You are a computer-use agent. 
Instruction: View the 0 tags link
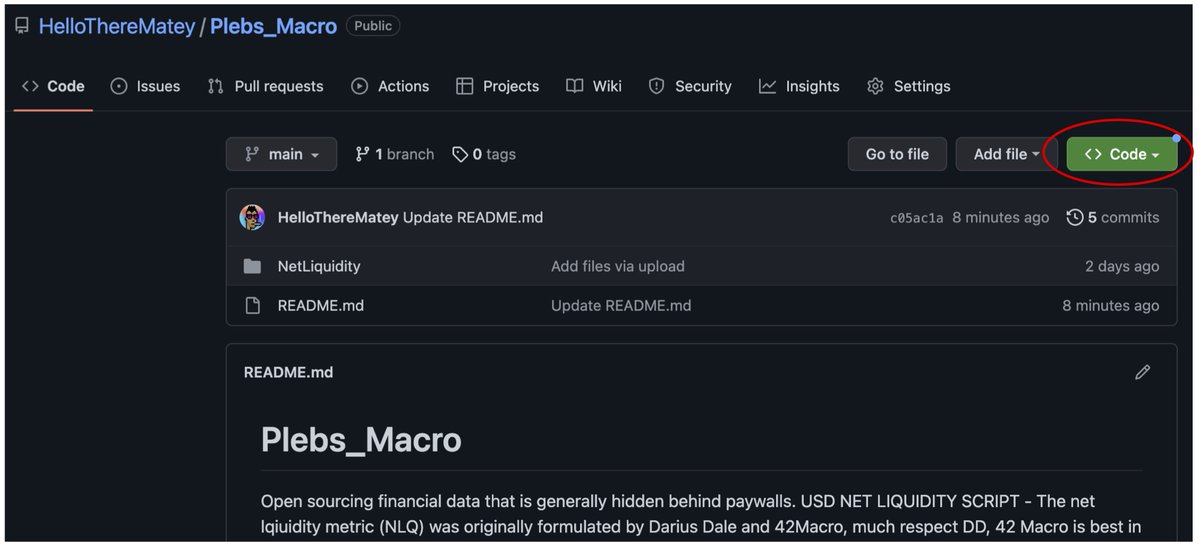tap(484, 154)
